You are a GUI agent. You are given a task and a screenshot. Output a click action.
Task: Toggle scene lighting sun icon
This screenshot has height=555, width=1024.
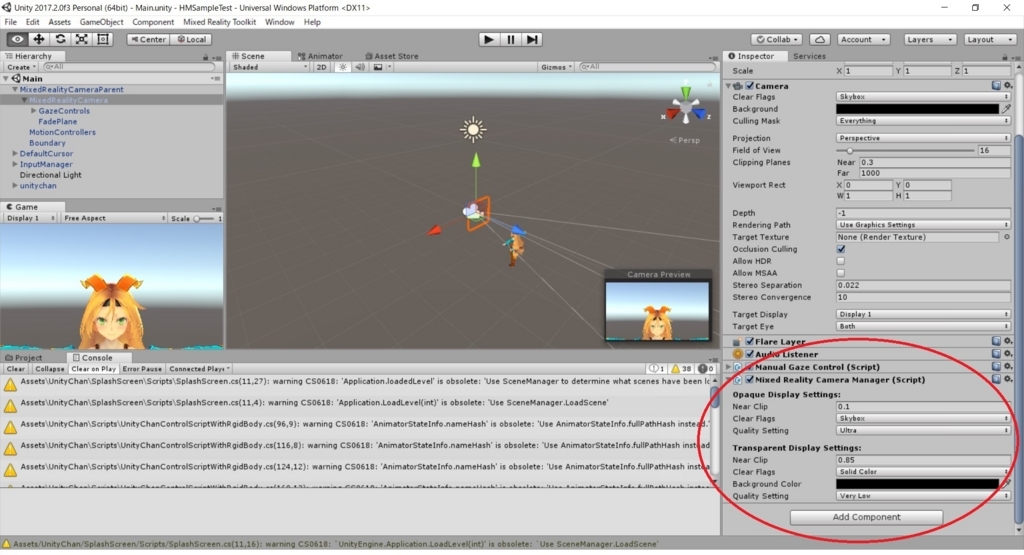342,67
